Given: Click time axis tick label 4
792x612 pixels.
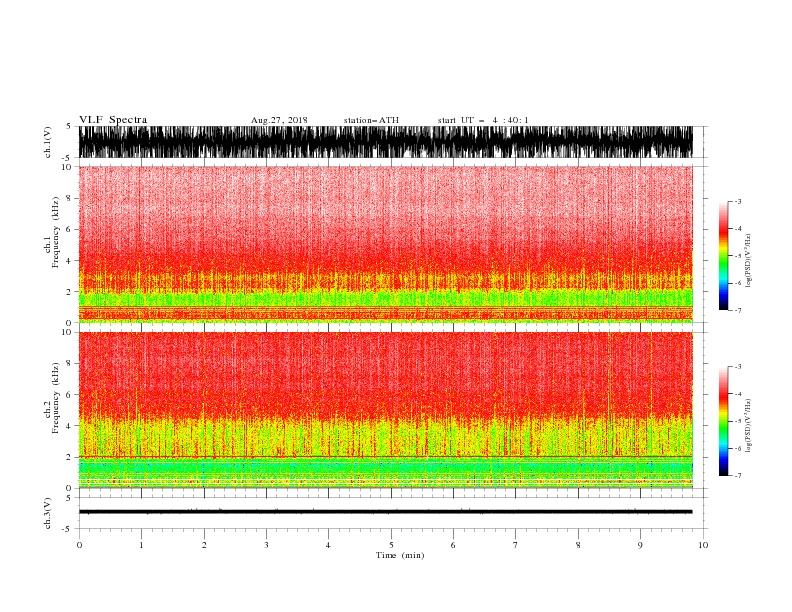Looking at the screenshot, I should (x=329, y=545).
